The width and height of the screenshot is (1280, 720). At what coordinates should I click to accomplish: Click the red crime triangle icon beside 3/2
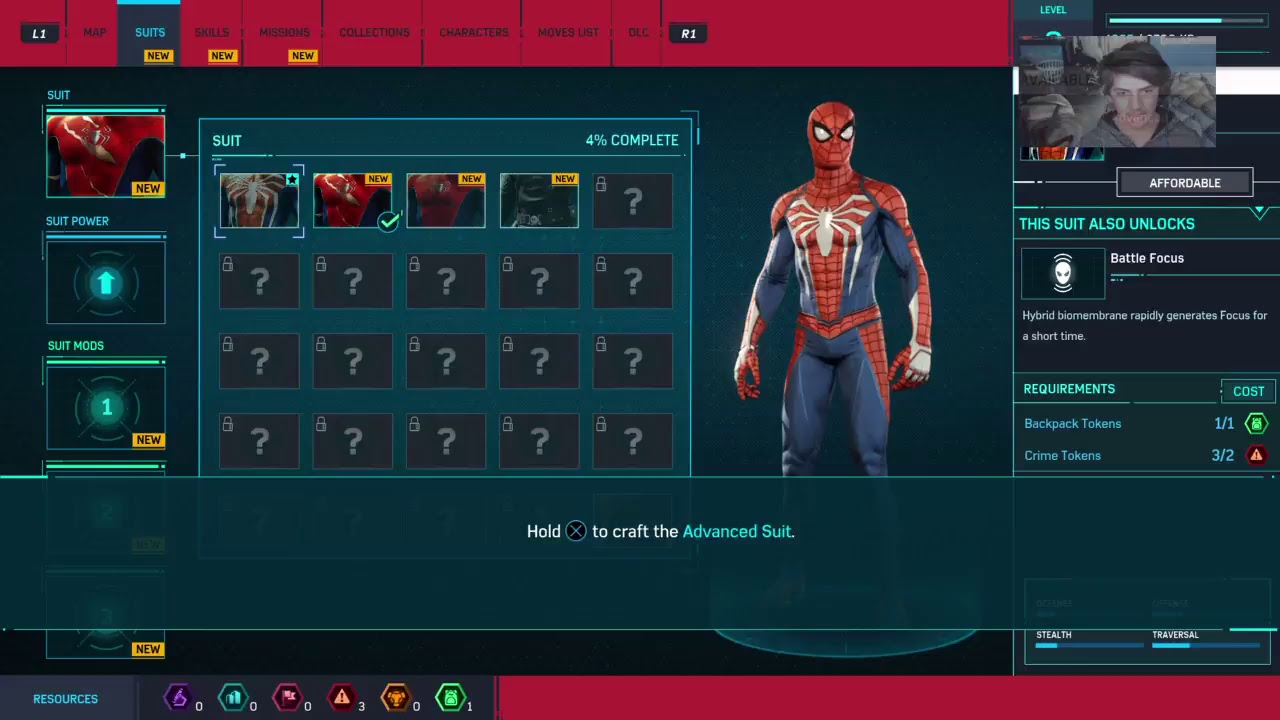click(x=1256, y=455)
